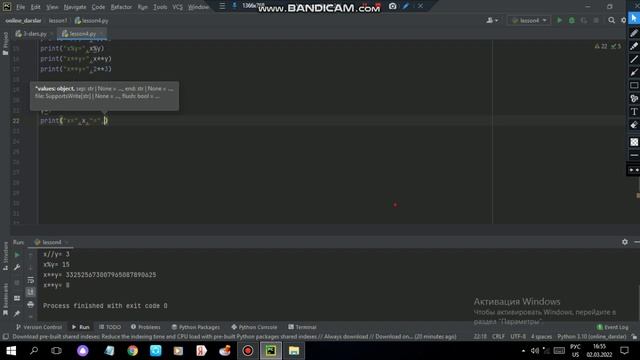
Task: Select the Bandicam text T tool
Action: coord(634,111)
